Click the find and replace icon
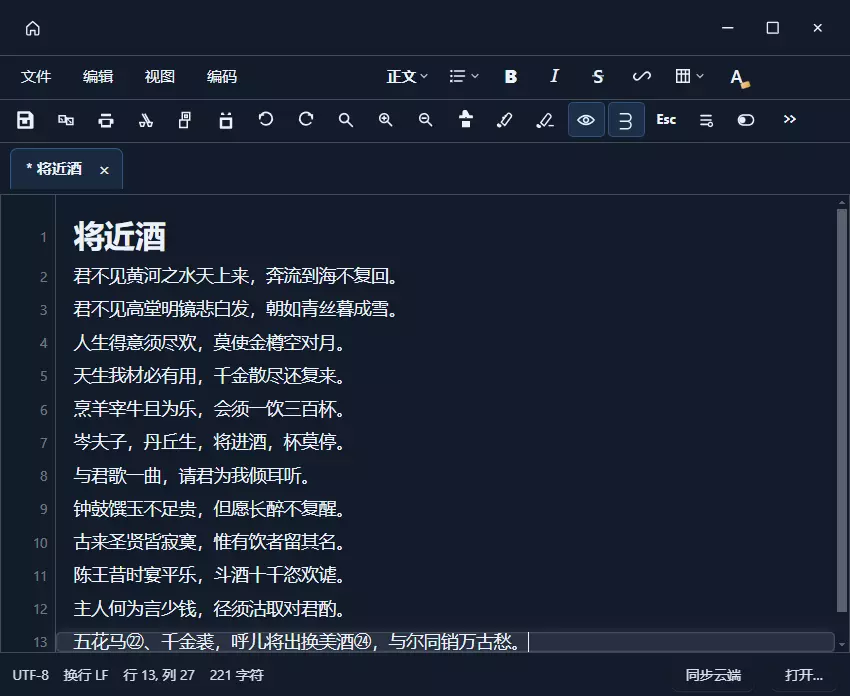 tap(66, 120)
